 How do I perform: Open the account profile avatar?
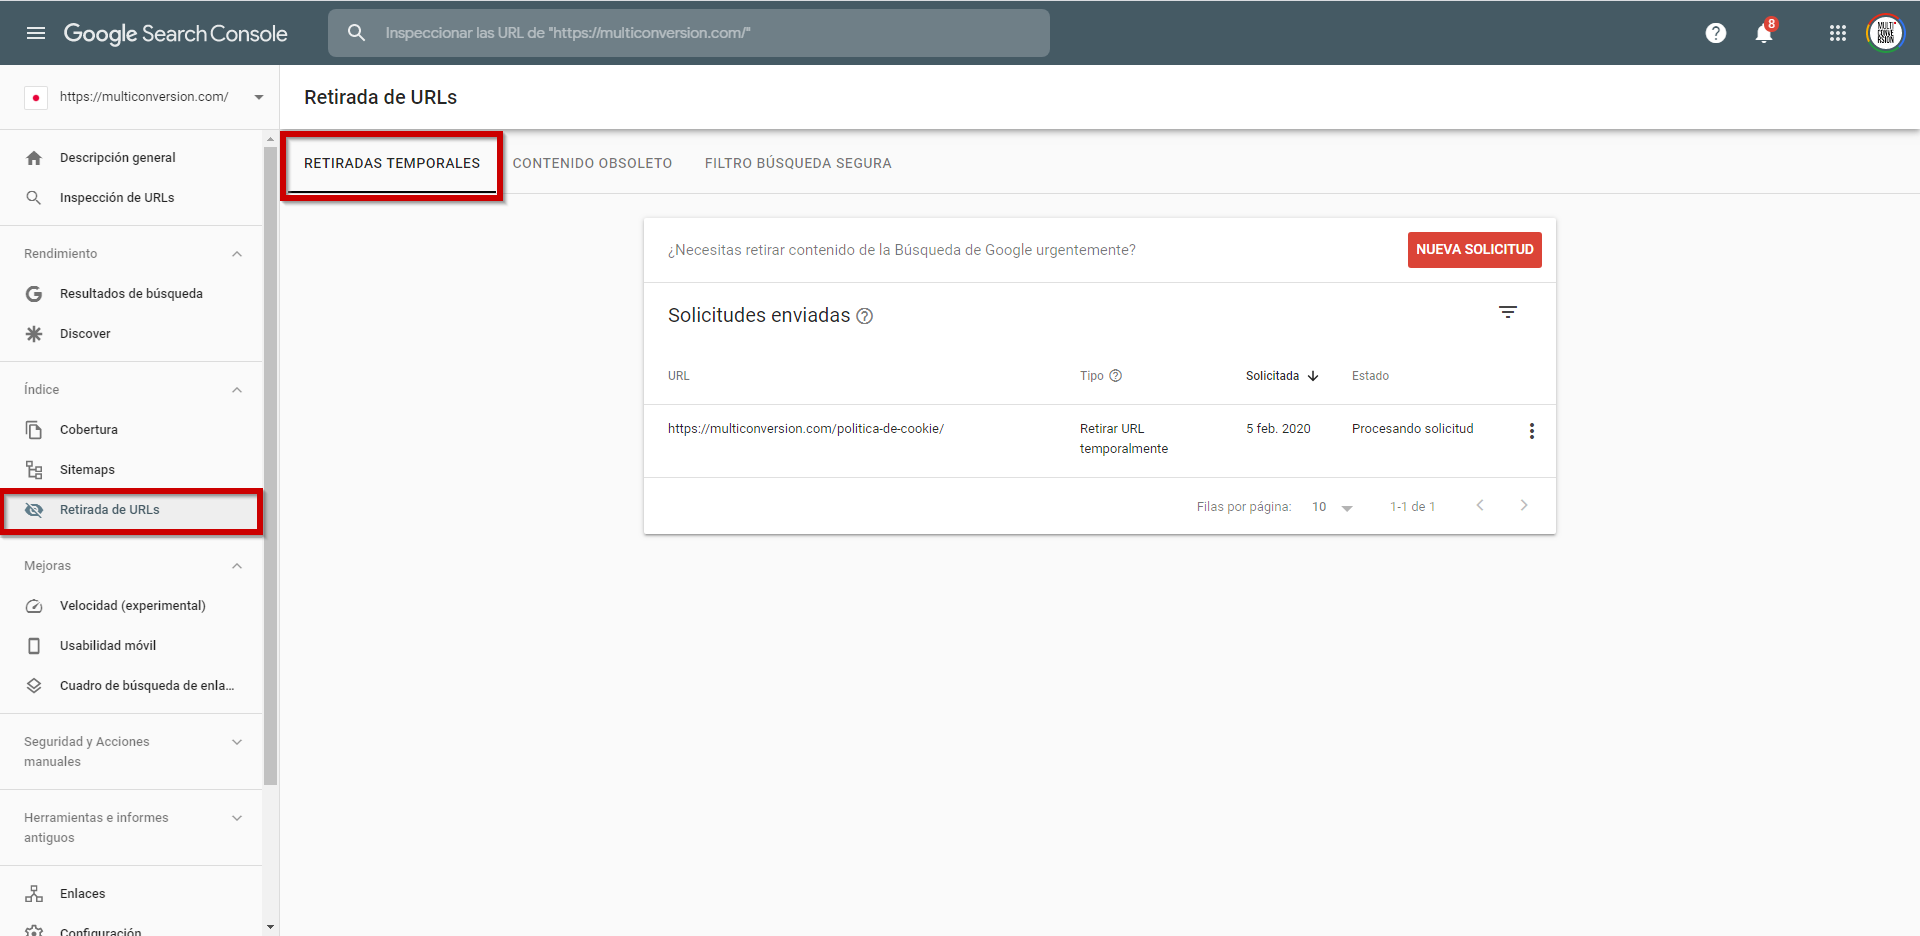pos(1886,33)
